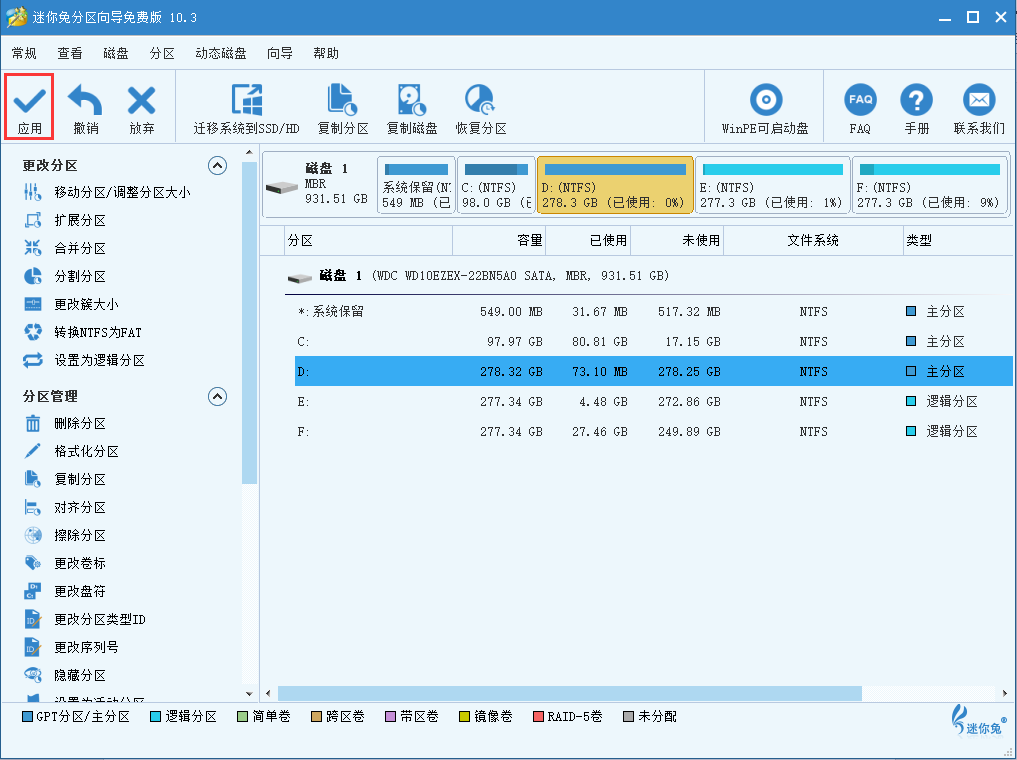
Task: Choose 合并分区 in the sidebar
Action: pyautogui.click(x=64, y=248)
